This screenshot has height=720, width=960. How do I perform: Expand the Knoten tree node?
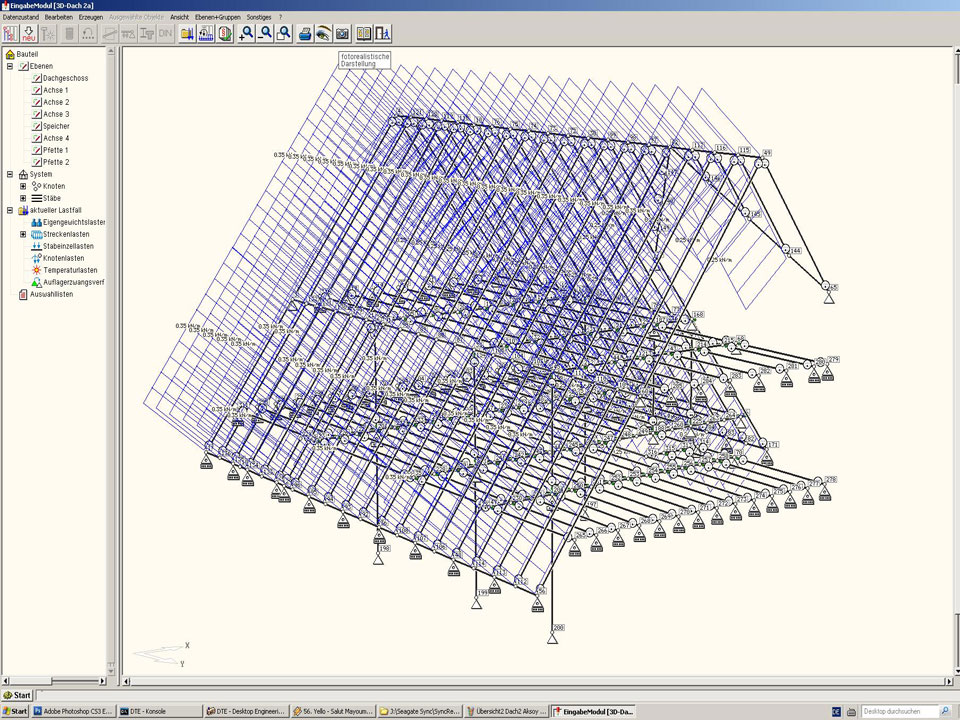coord(23,186)
